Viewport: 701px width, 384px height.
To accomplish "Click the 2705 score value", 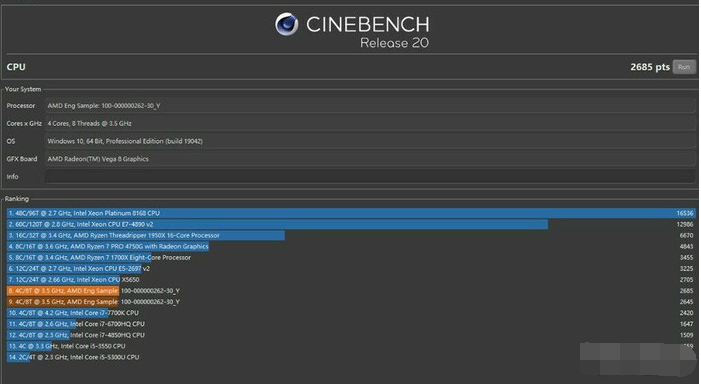I will coord(686,279).
